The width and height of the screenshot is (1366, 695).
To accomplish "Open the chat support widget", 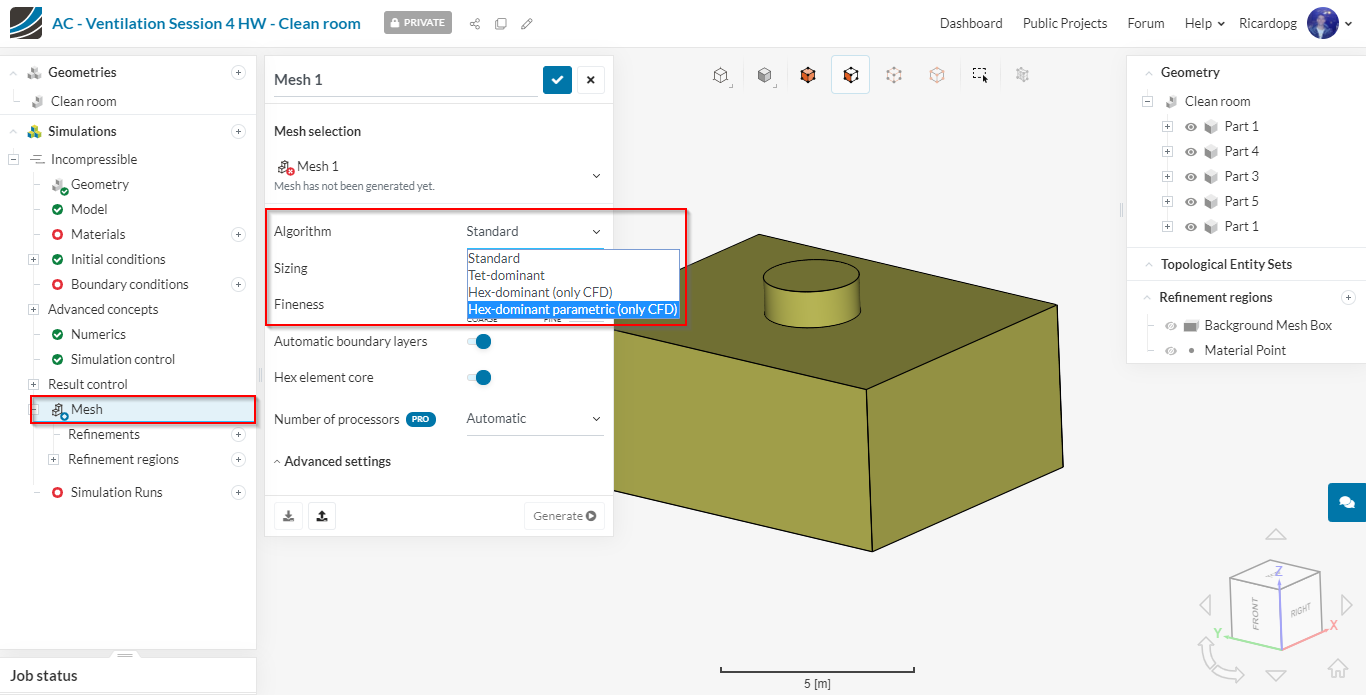I will pos(1346,502).
